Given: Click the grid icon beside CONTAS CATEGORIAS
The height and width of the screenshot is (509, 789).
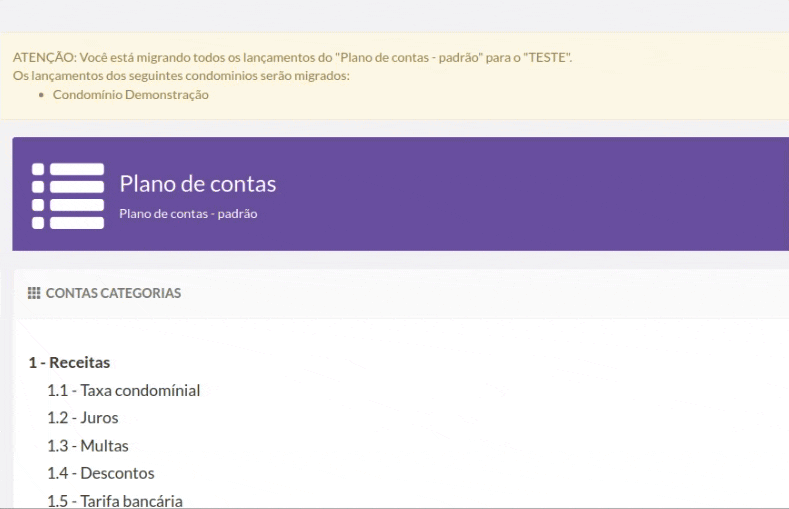Looking at the screenshot, I should (x=34, y=293).
